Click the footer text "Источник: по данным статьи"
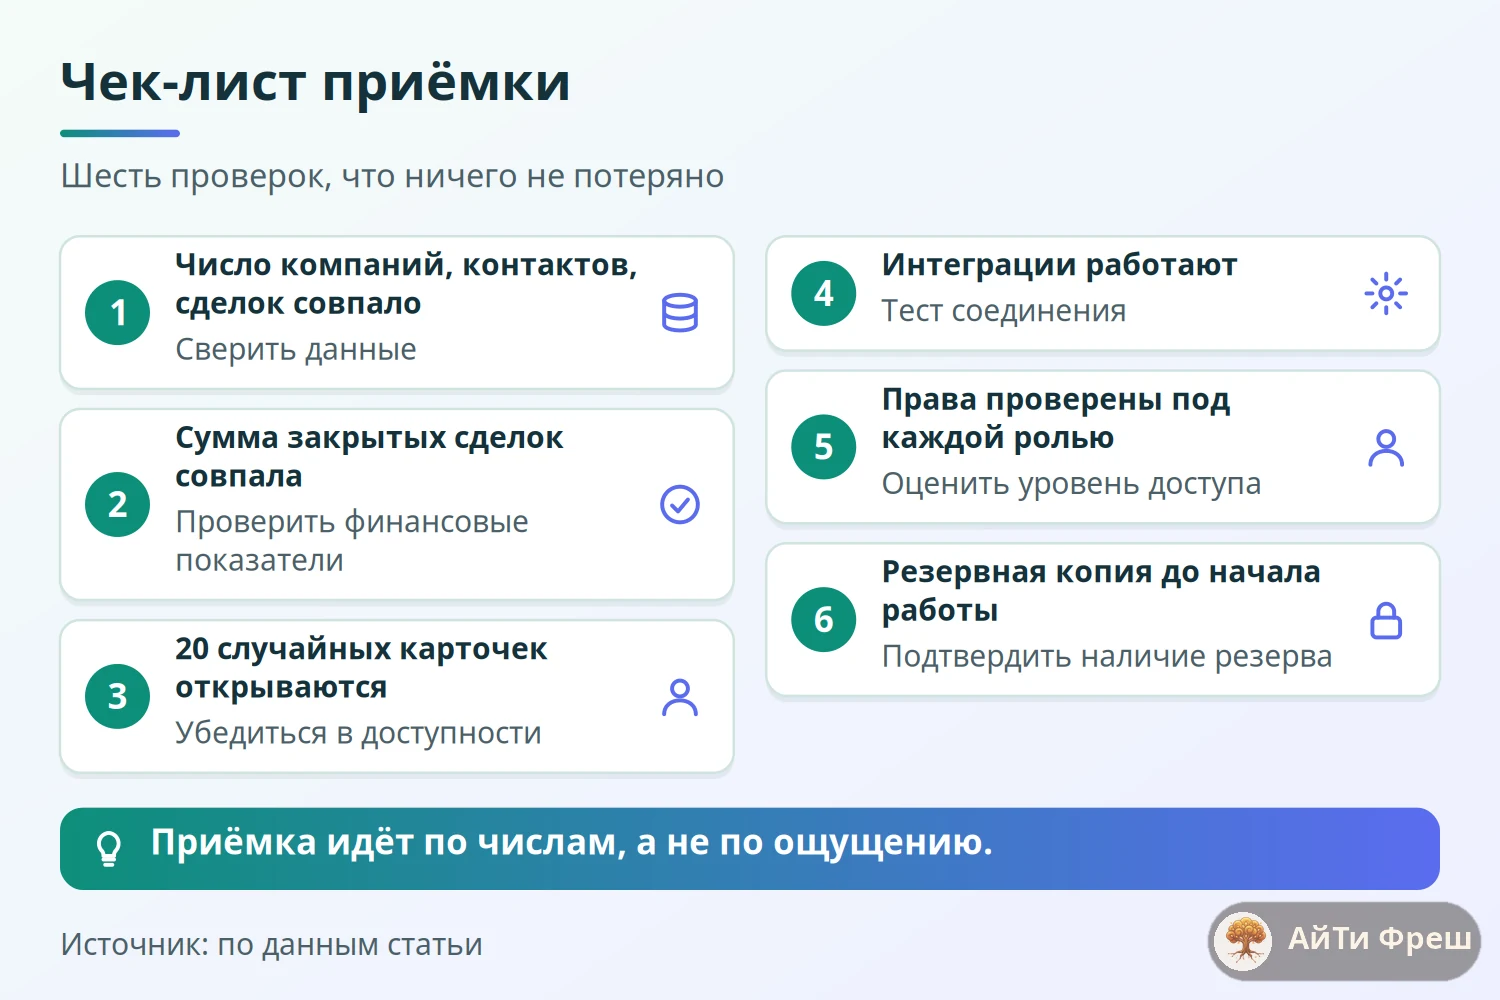The height and width of the screenshot is (1000, 1500). pos(272,945)
